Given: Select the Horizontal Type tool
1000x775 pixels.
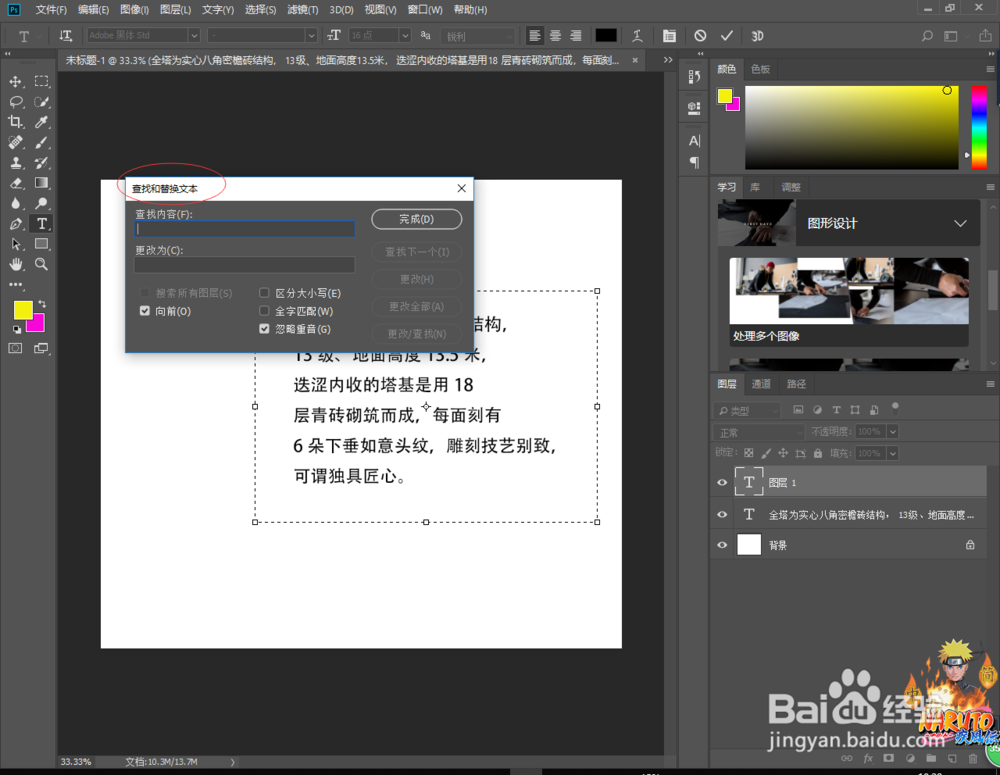Looking at the screenshot, I should click(41, 224).
